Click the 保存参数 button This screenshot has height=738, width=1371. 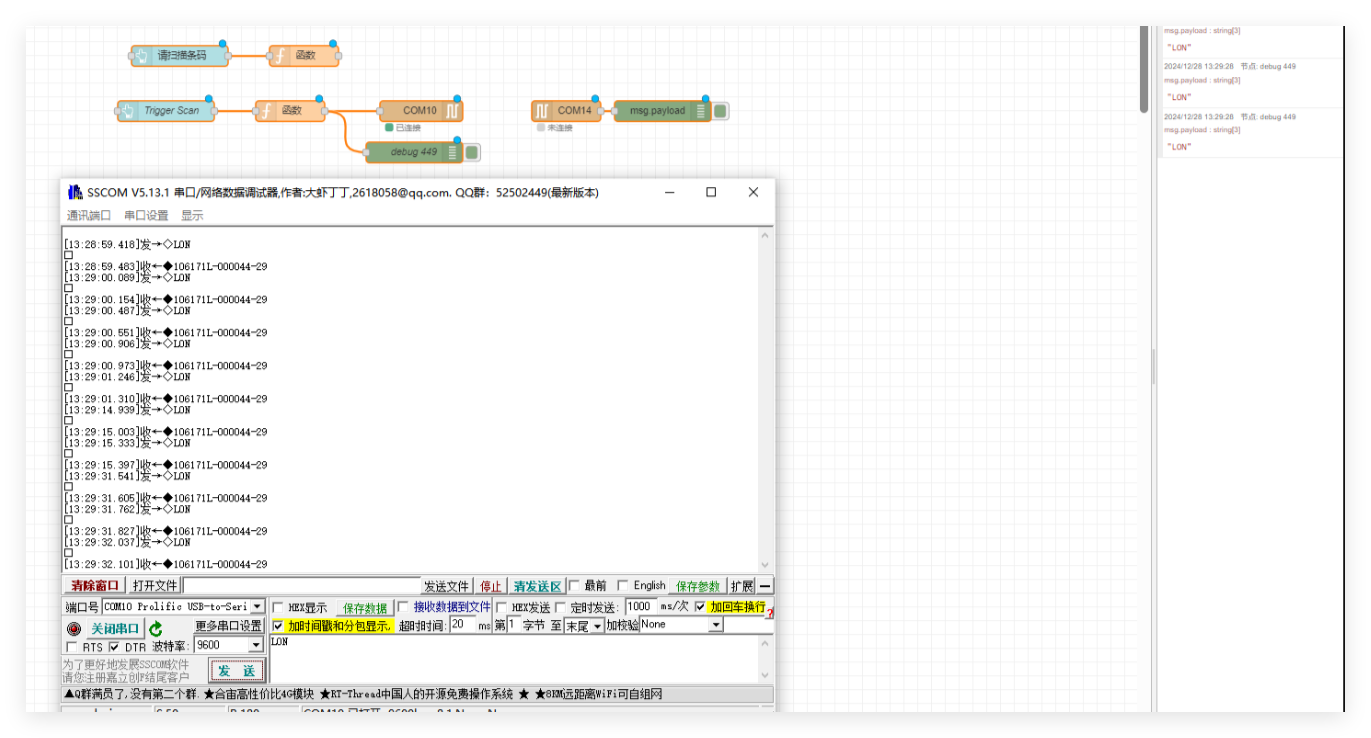coord(698,586)
